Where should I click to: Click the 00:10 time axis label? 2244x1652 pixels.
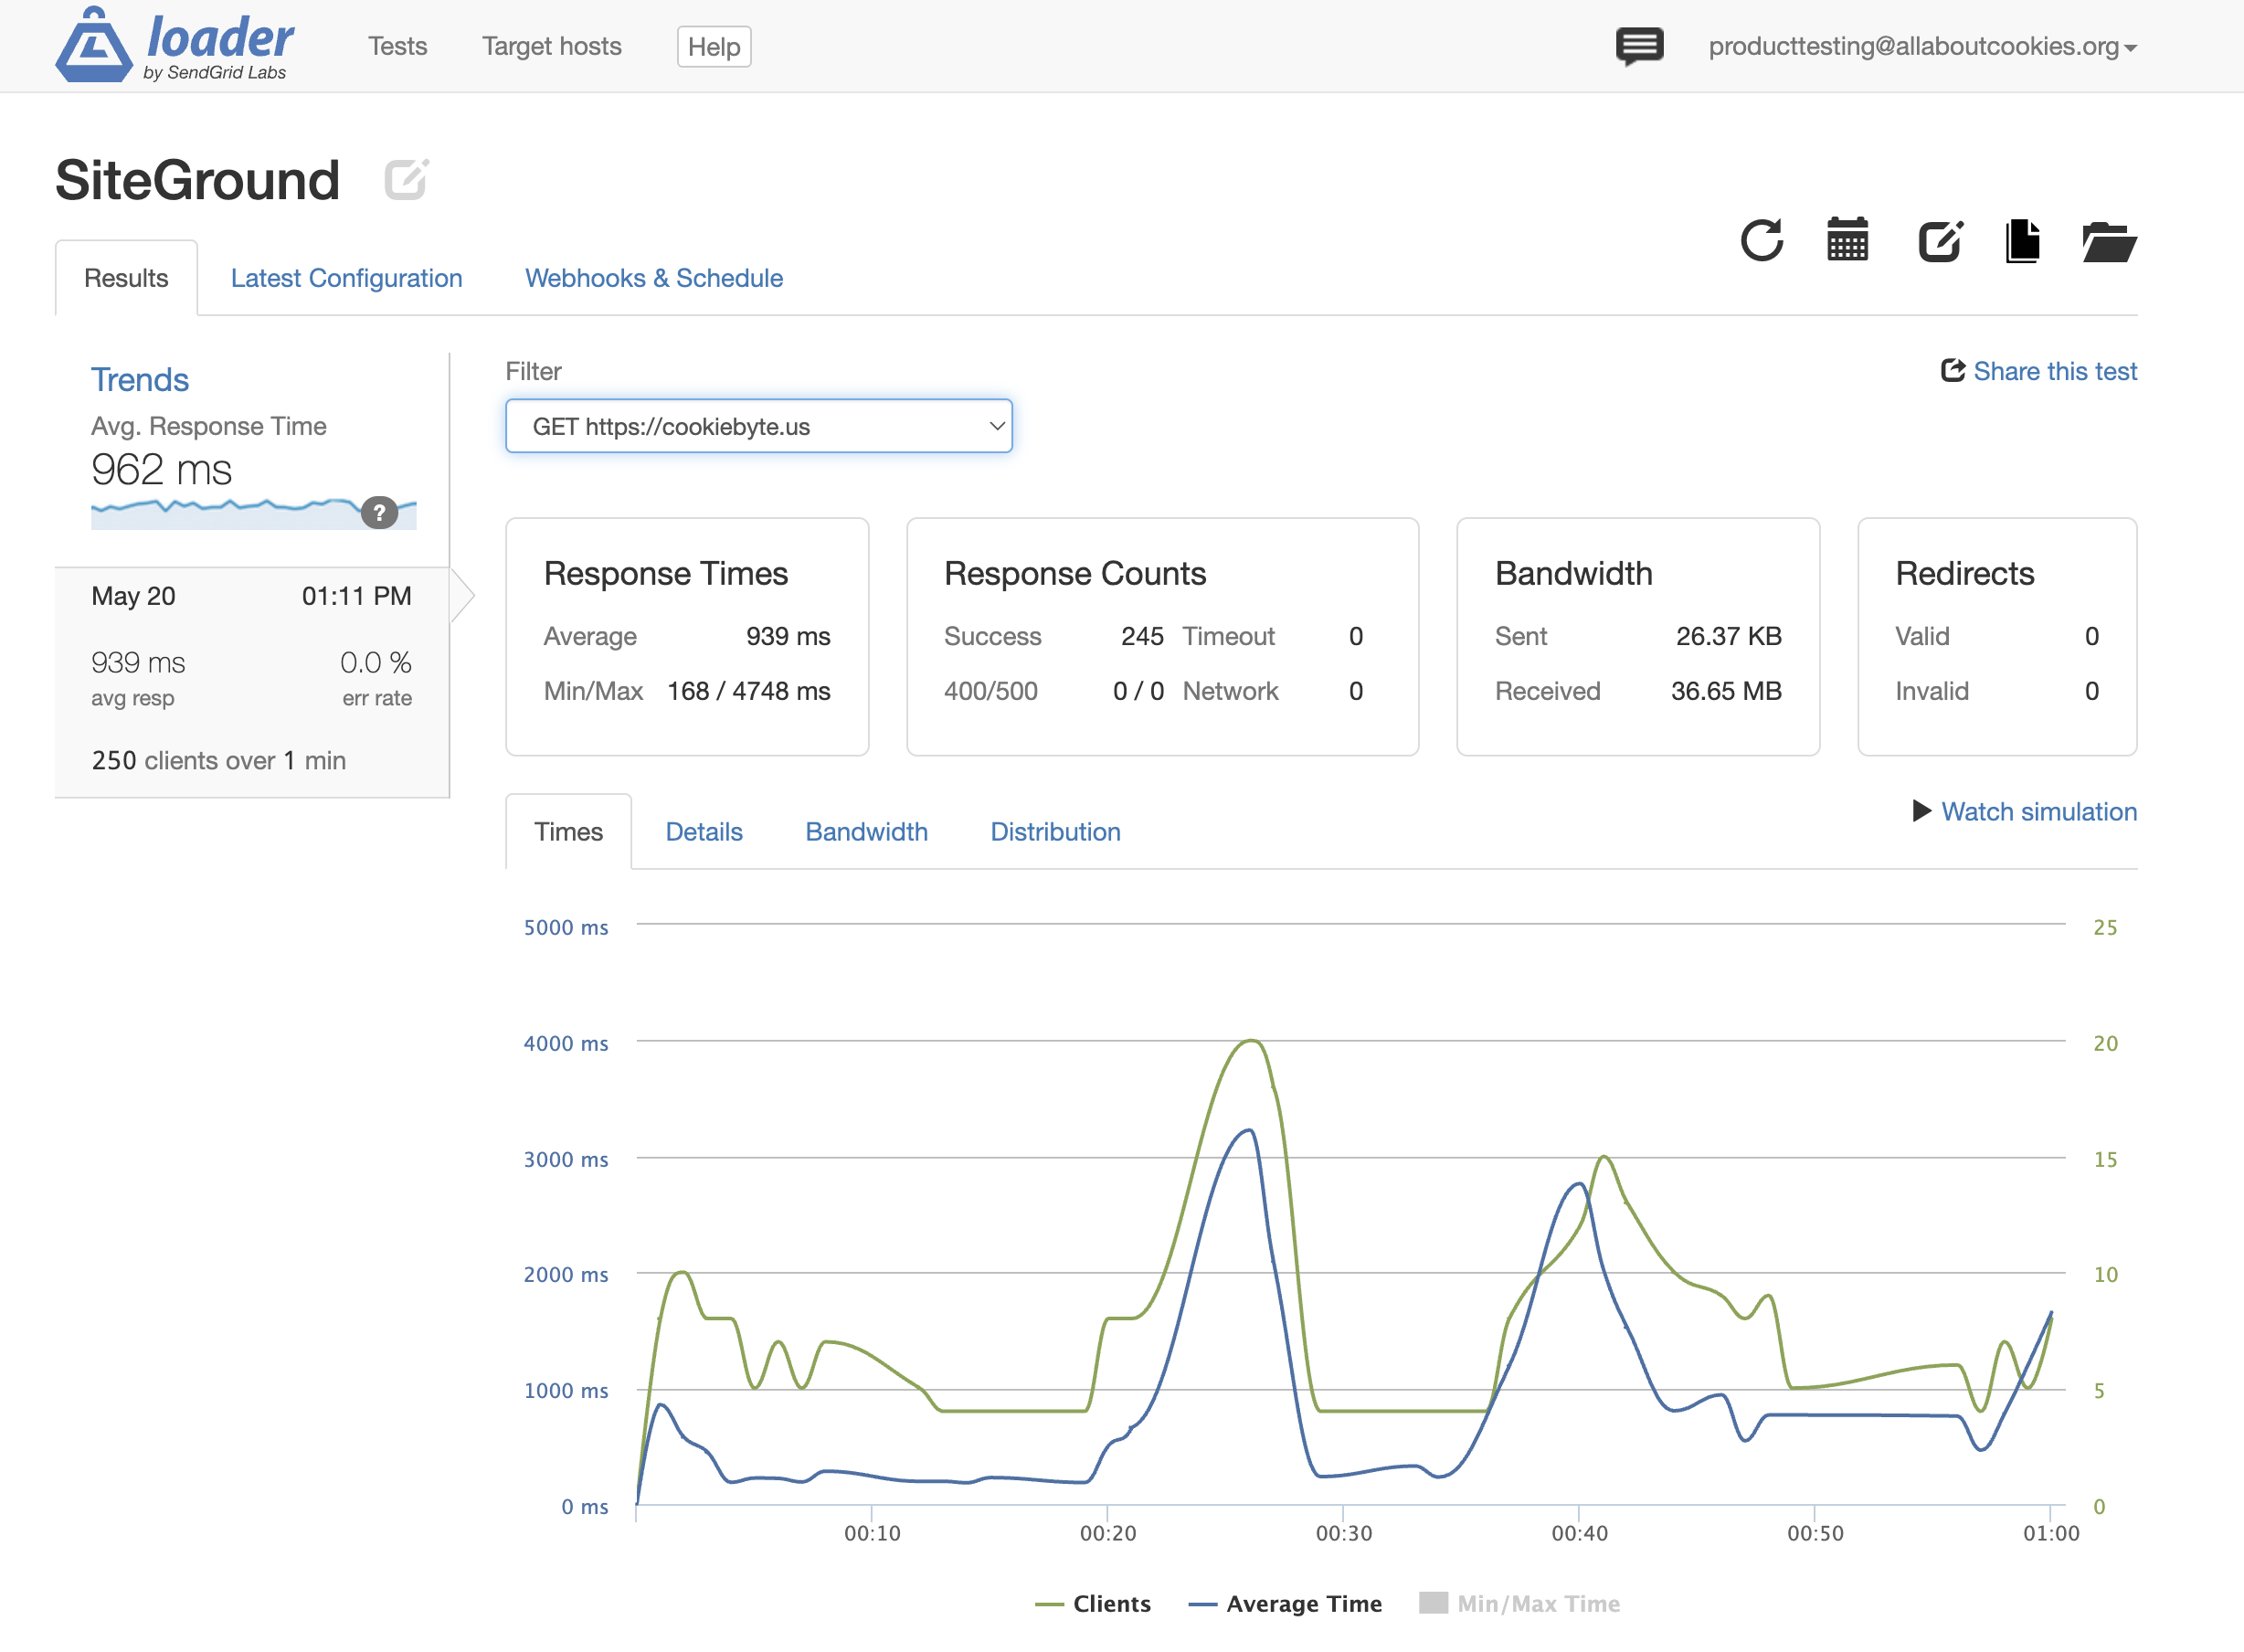pyautogui.click(x=872, y=1533)
